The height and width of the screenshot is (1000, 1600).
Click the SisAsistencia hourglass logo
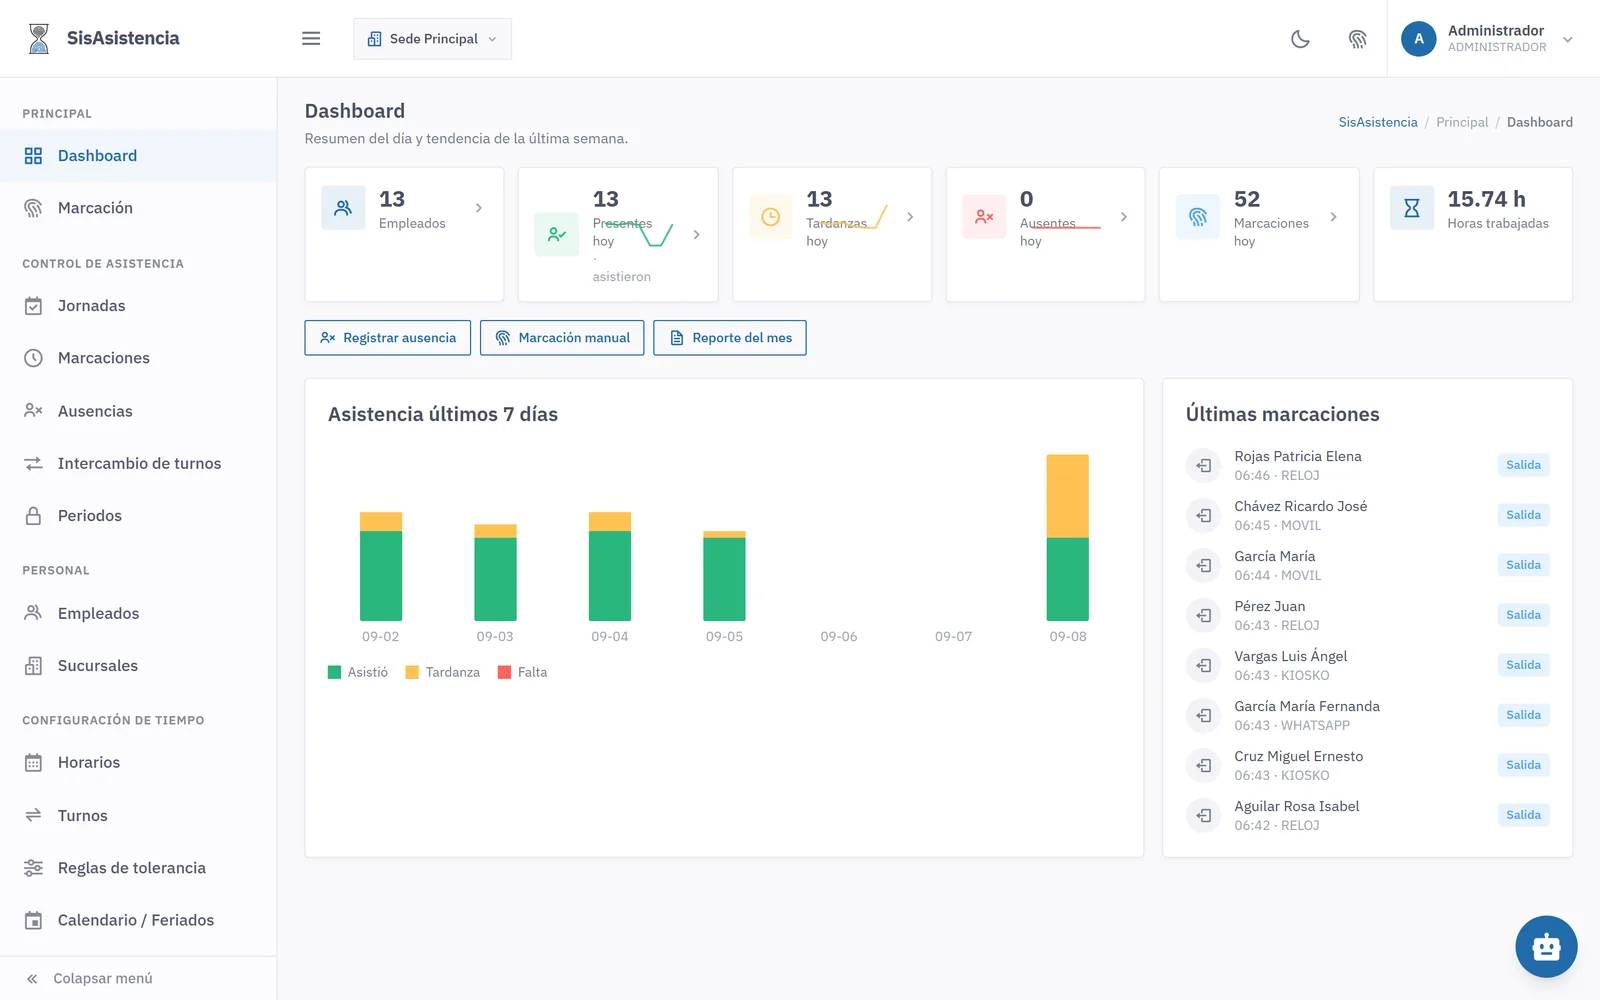pos(39,38)
